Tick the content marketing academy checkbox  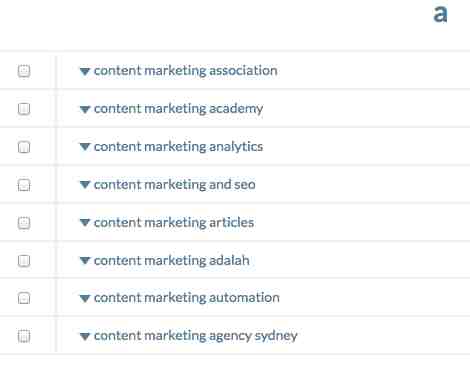tap(24, 109)
